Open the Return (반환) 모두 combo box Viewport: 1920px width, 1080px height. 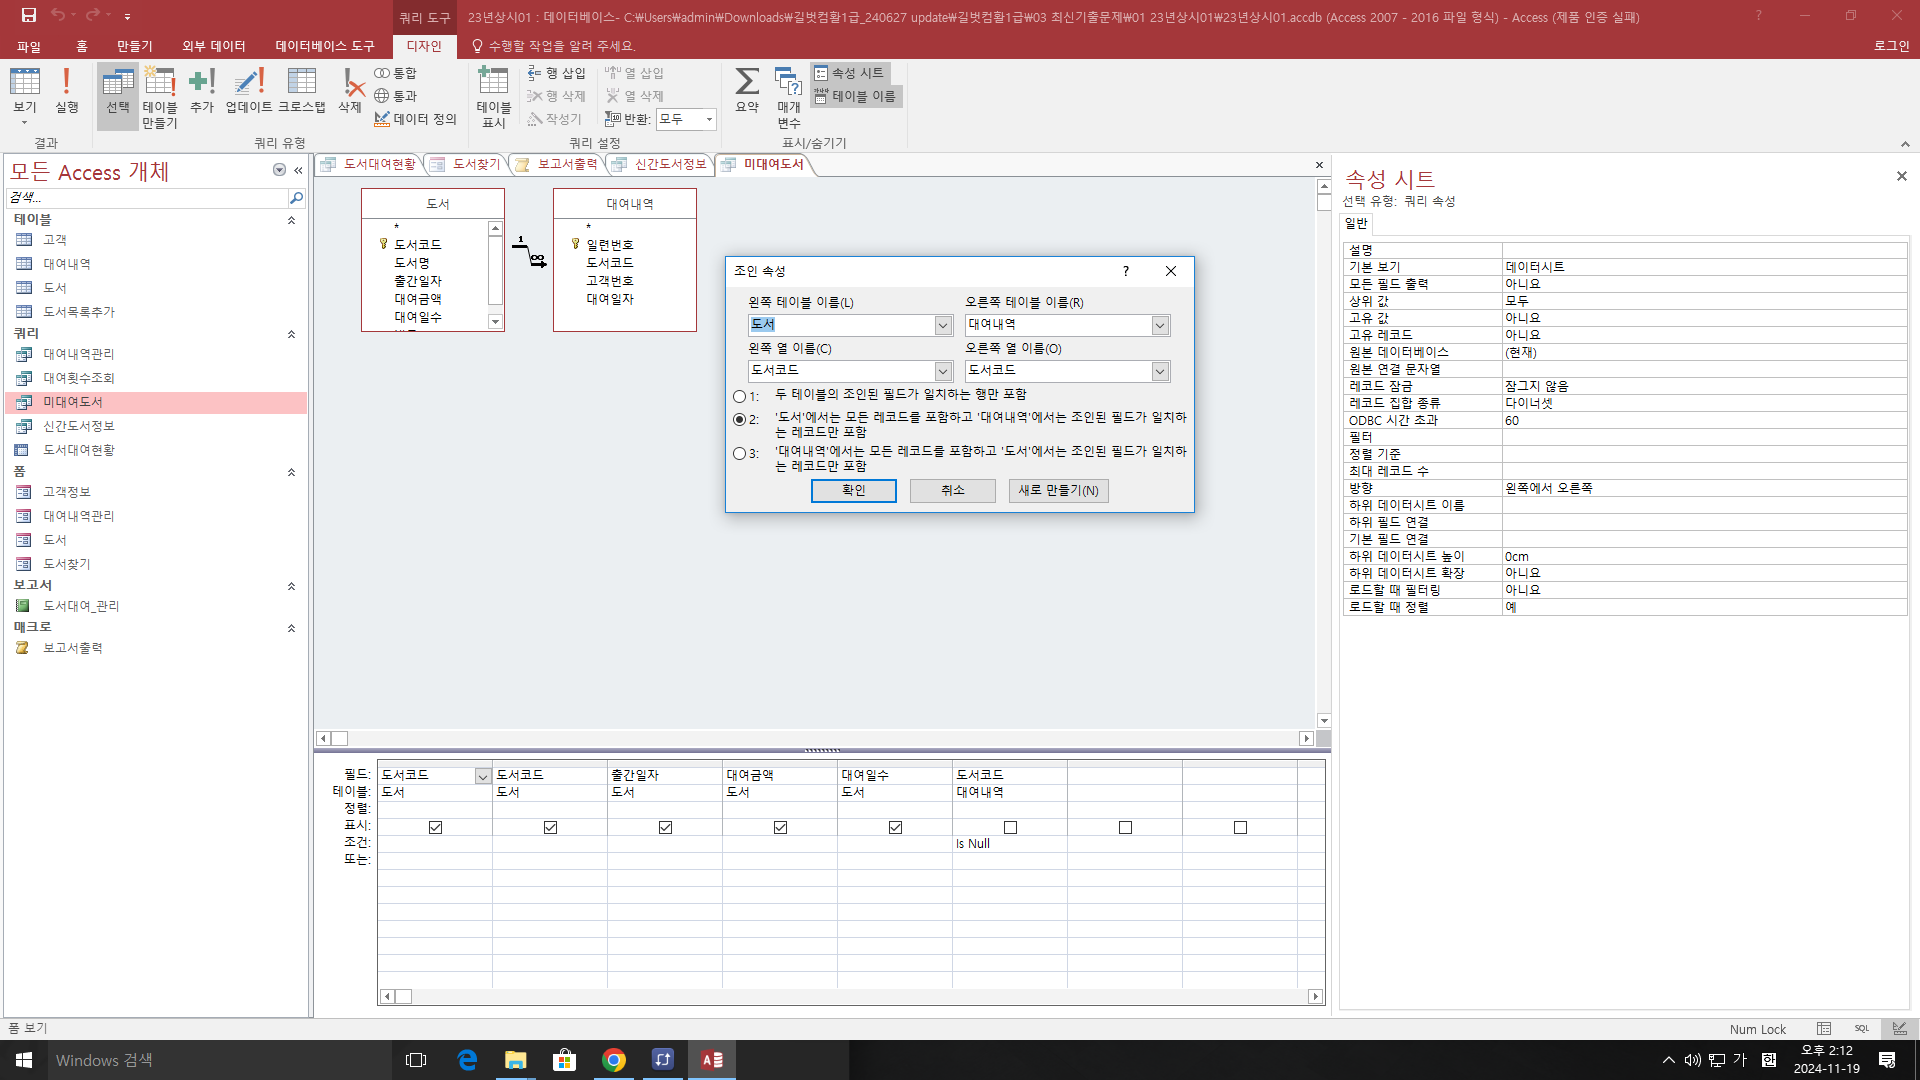click(709, 119)
